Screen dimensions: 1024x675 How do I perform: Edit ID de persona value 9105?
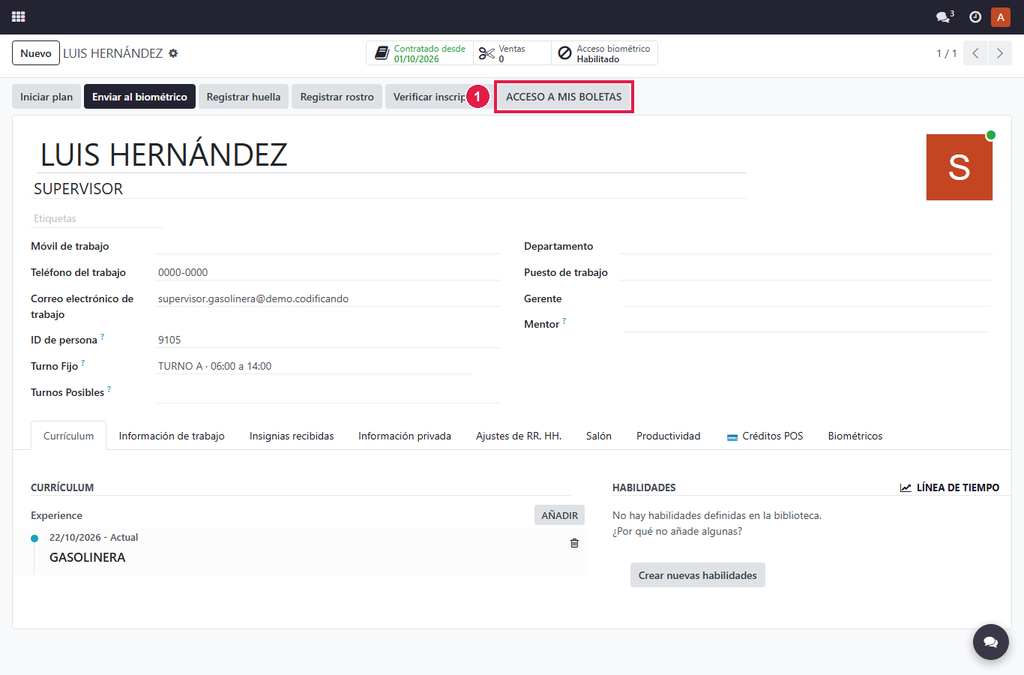coord(327,339)
